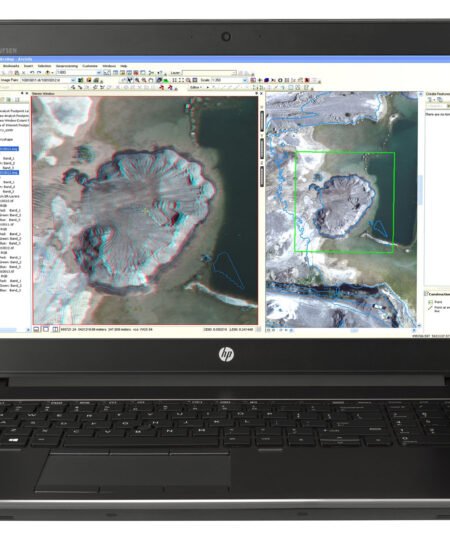Open the Help menu
Viewport: 450px width, 540px height.
pyautogui.click(x=124, y=66)
